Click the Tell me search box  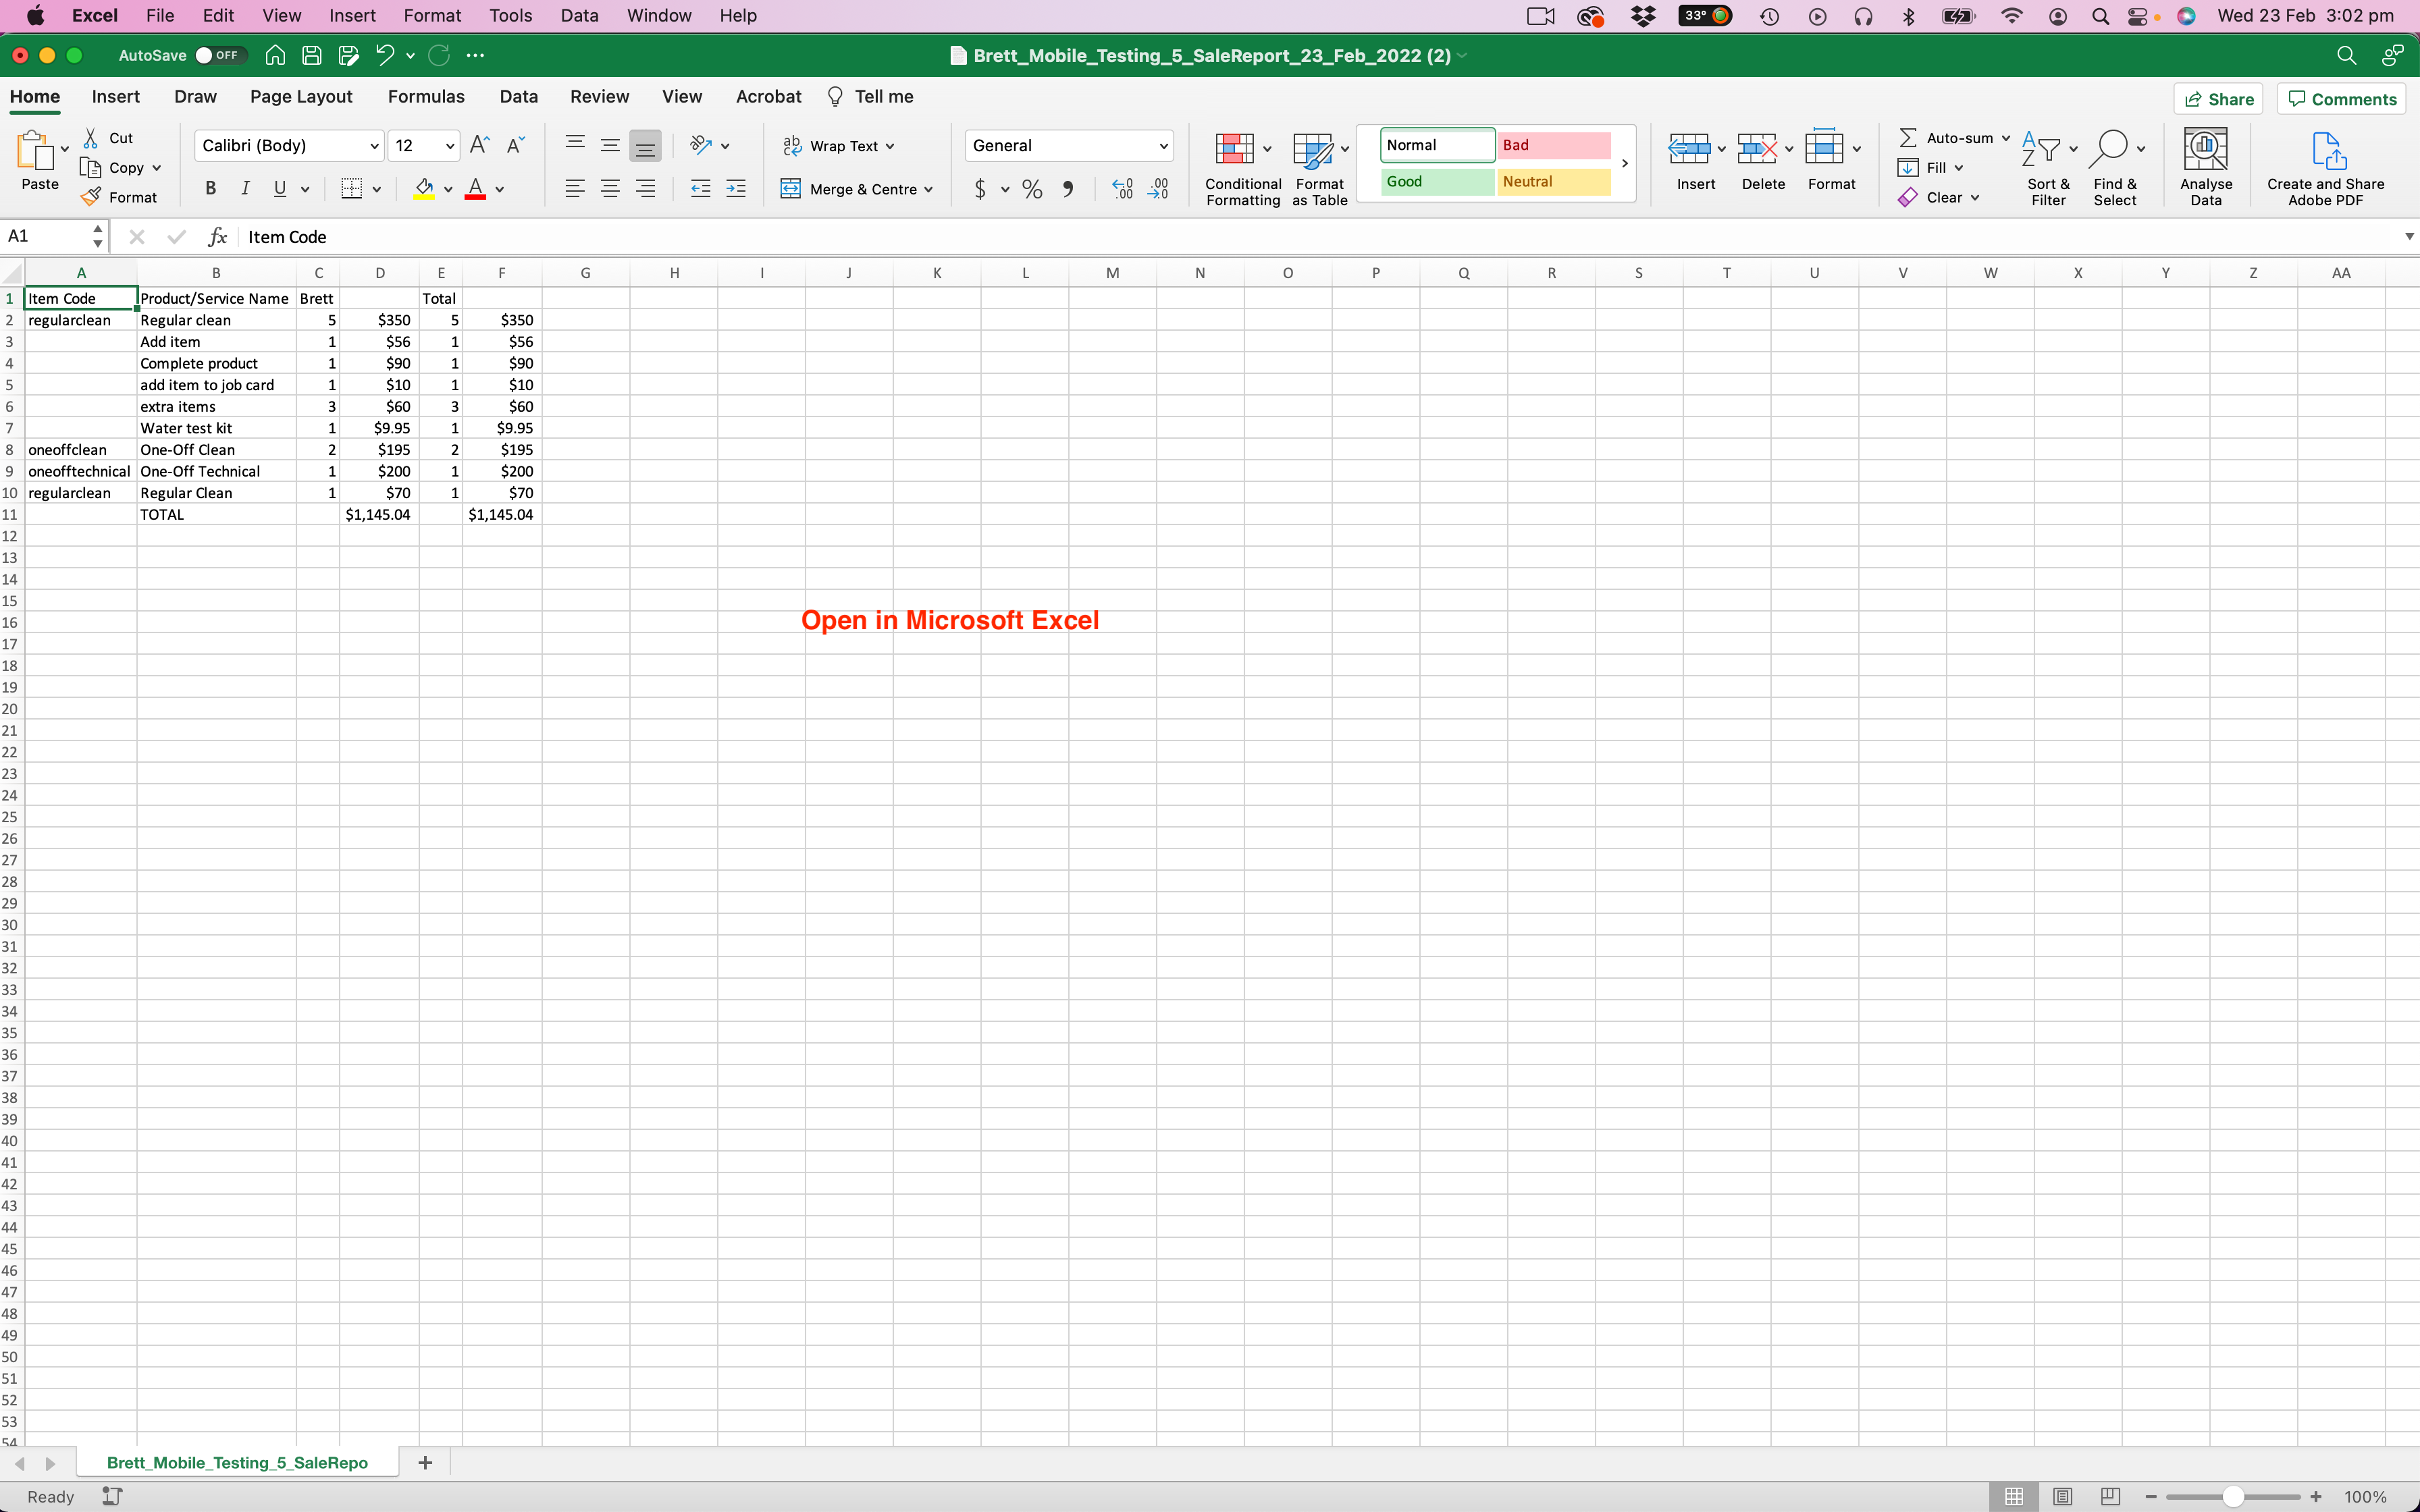[x=870, y=97]
